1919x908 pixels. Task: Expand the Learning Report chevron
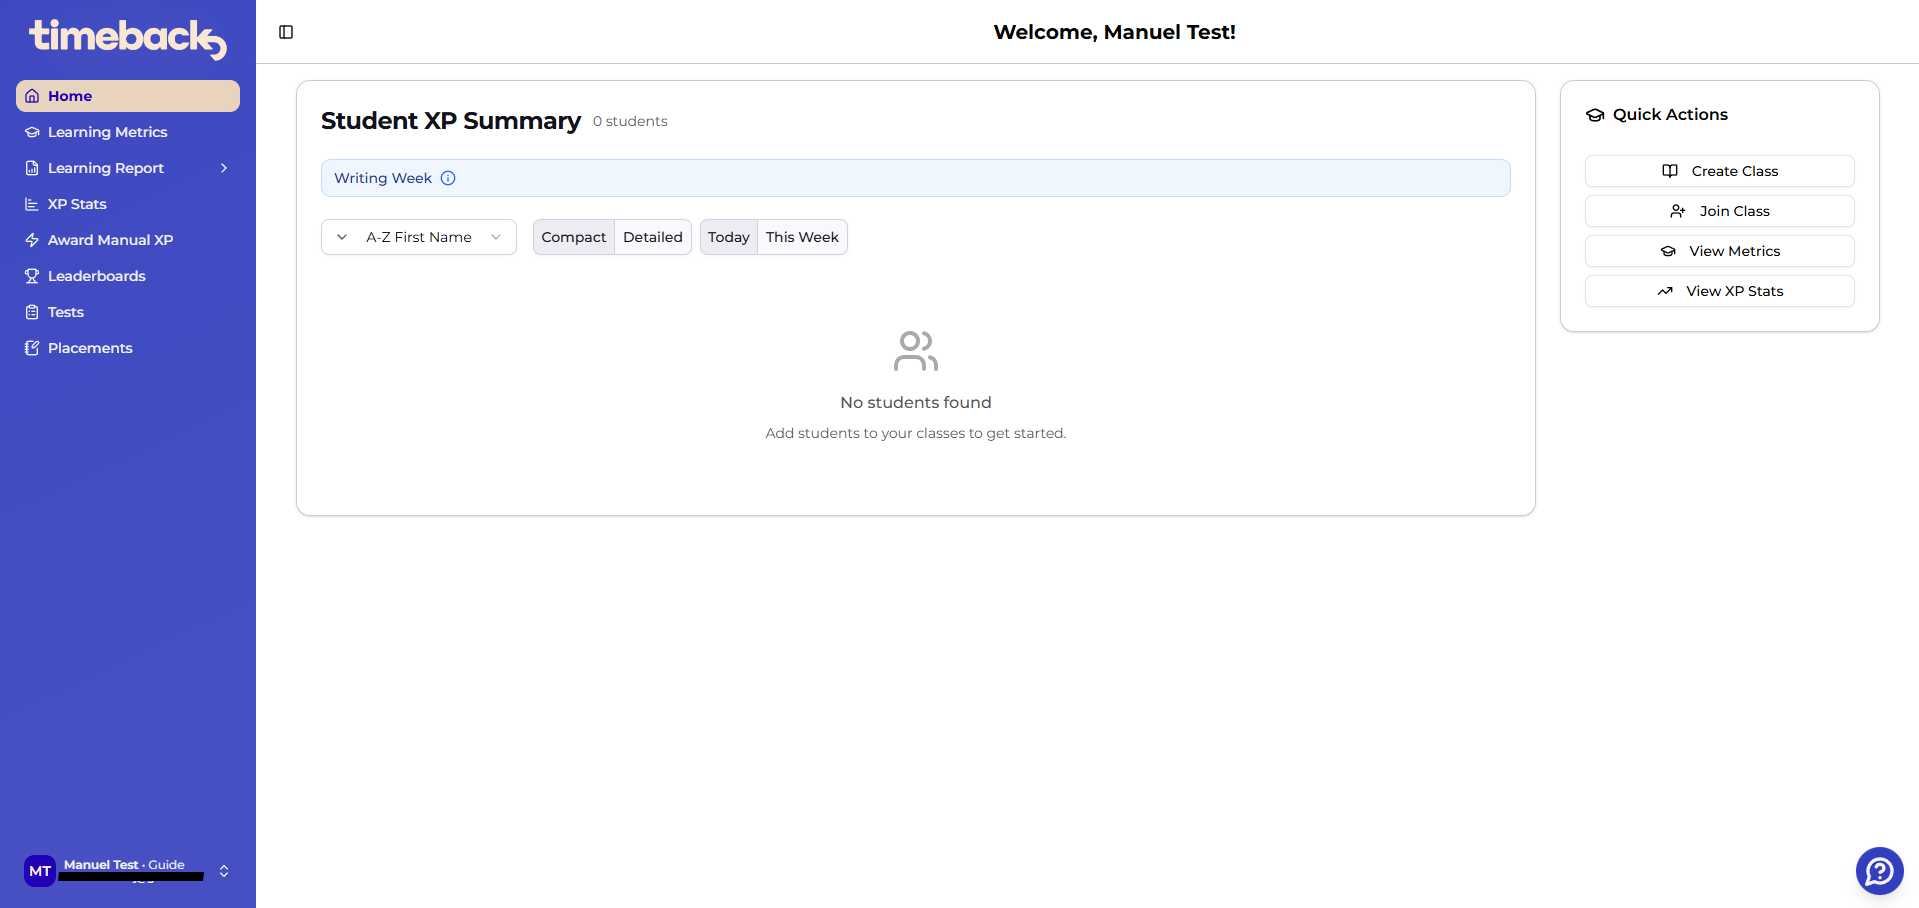[223, 167]
